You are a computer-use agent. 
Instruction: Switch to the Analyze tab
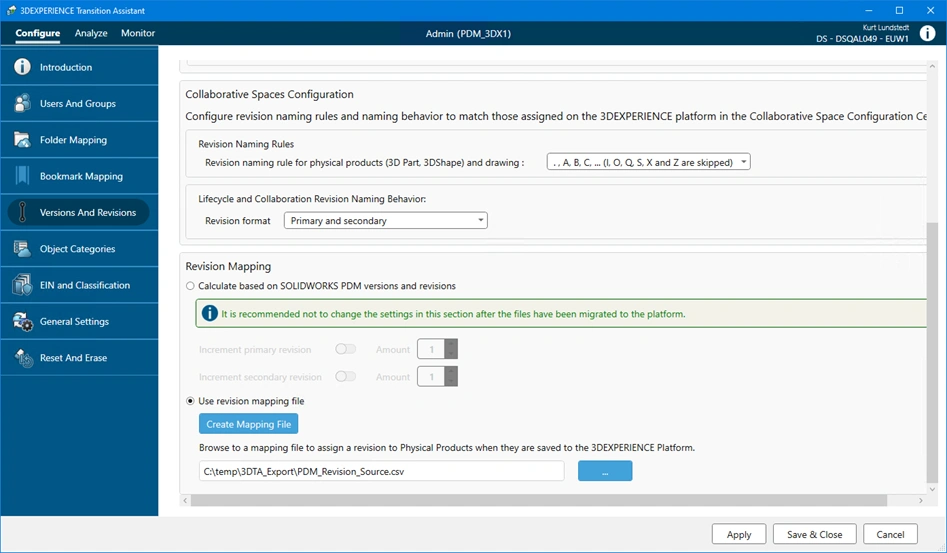tap(91, 33)
